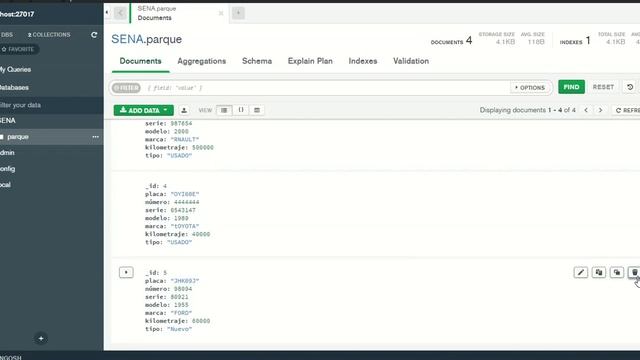This screenshot has width=640, height=360.
Task: Select the SENA database in sidebar
Action: pos(8,121)
